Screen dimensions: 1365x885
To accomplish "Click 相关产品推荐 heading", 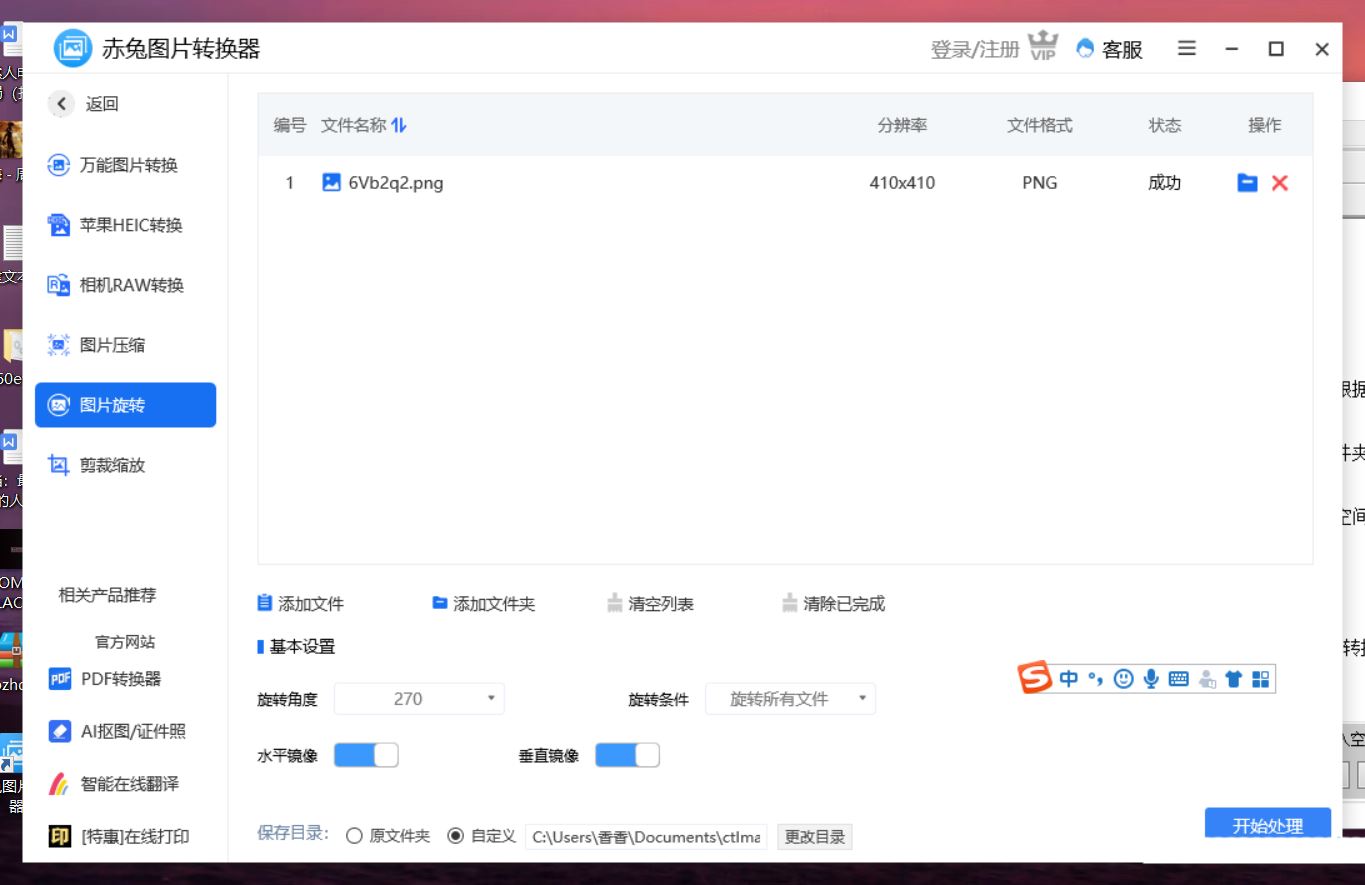I will [x=107, y=595].
